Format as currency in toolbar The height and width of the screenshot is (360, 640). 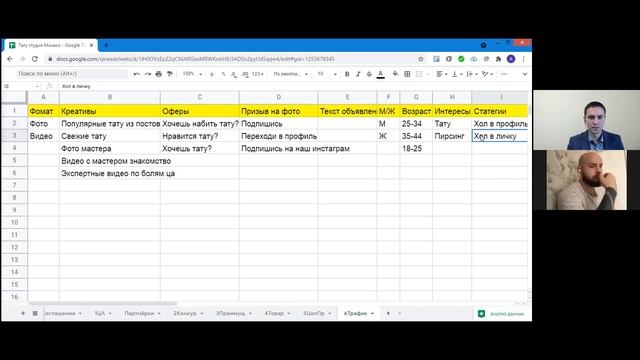click(x=212, y=74)
